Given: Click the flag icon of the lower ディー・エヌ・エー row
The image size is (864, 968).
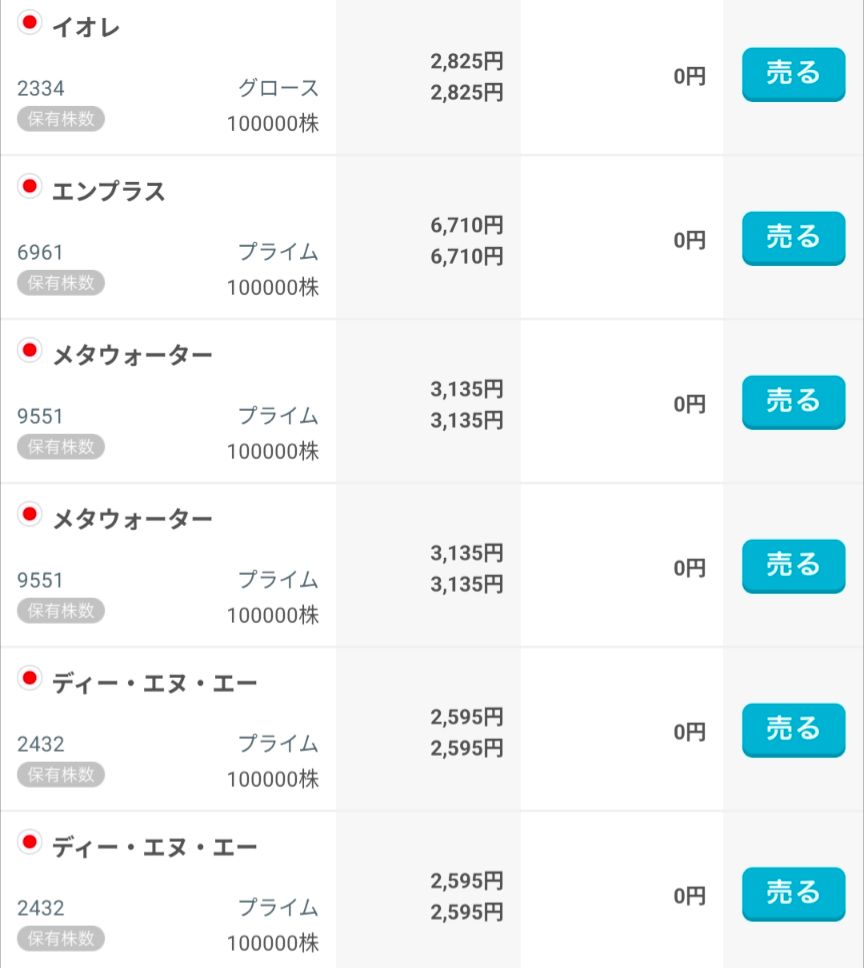Looking at the screenshot, I should pyautogui.click(x=29, y=842).
